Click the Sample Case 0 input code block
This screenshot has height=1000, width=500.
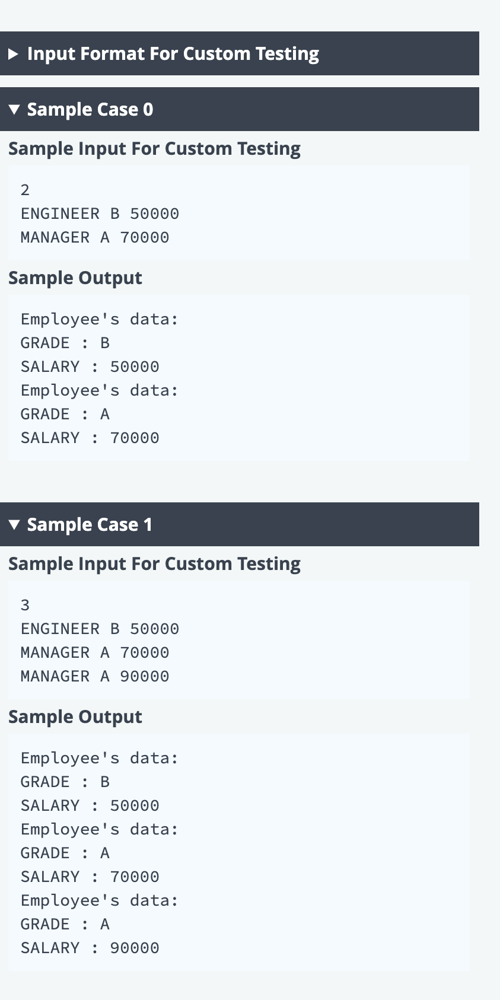pos(239,213)
